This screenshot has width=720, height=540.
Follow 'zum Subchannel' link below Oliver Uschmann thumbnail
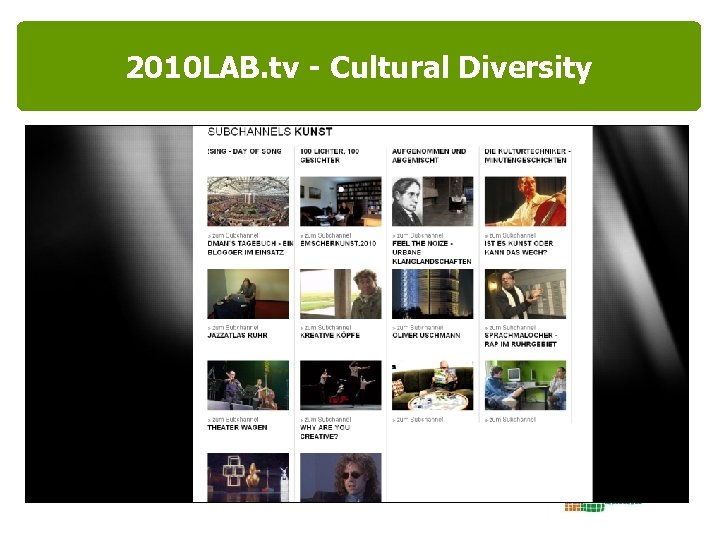418,419
